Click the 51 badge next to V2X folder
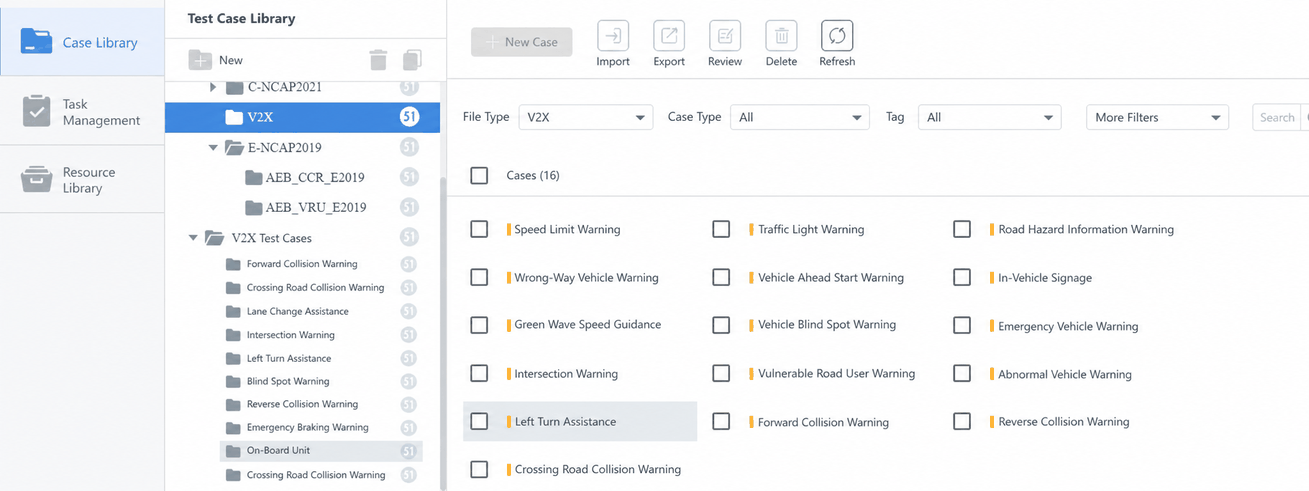 pos(409,117)
